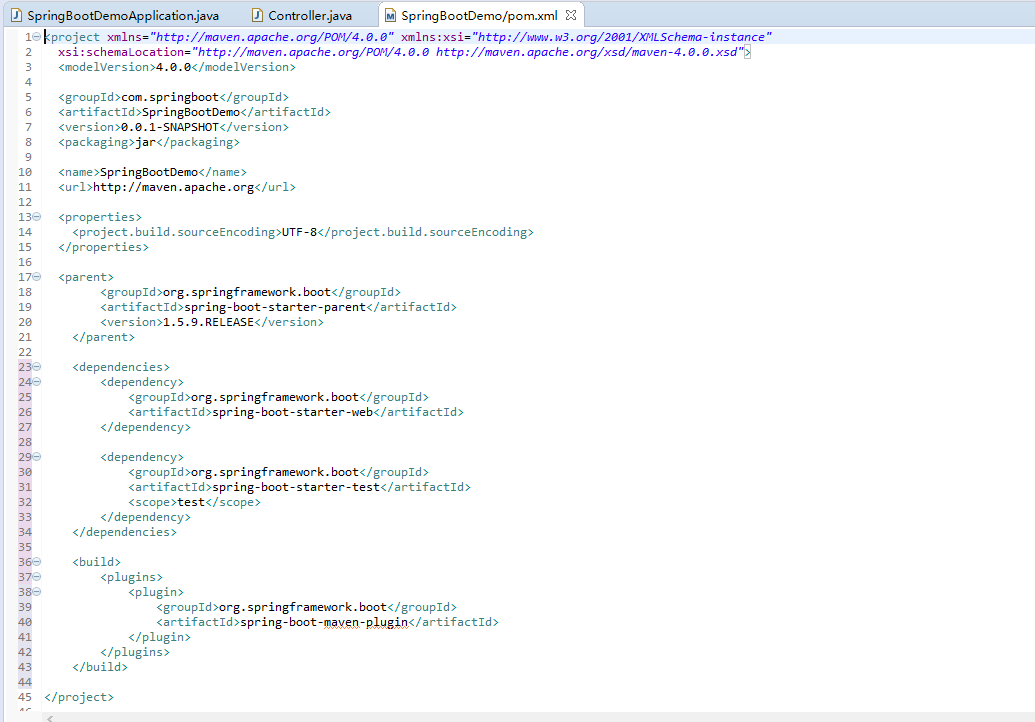The image size is (1035, 722).
Task: Click the text com.springboot in groupId
Action: pyautogui.click(x=170, y=97)
